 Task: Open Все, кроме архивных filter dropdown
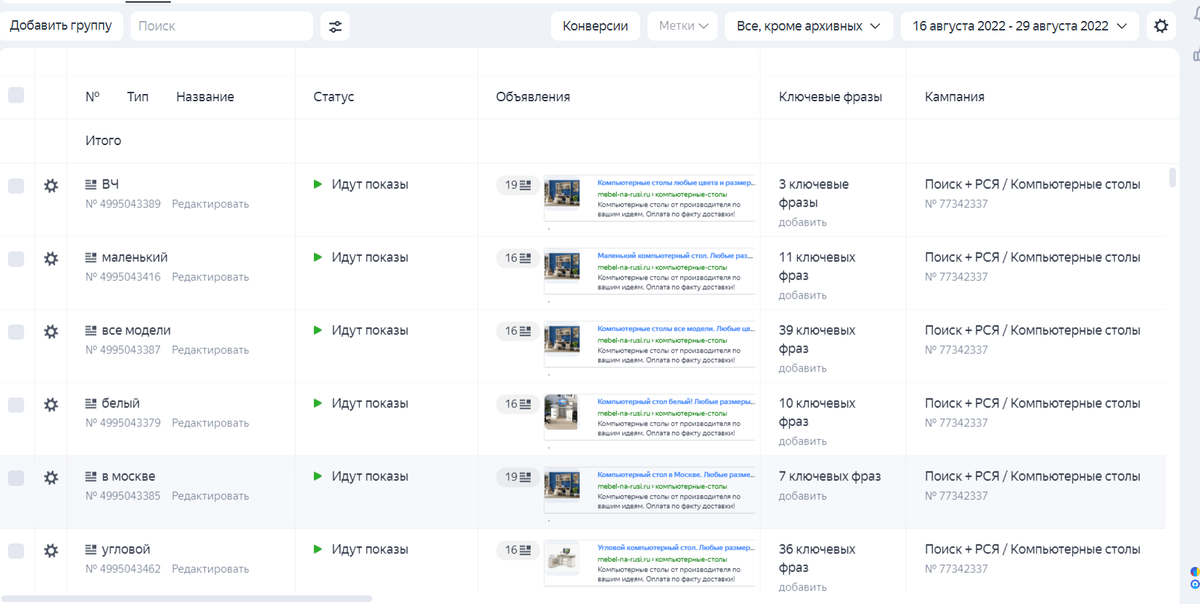click(x=809, y=26)
